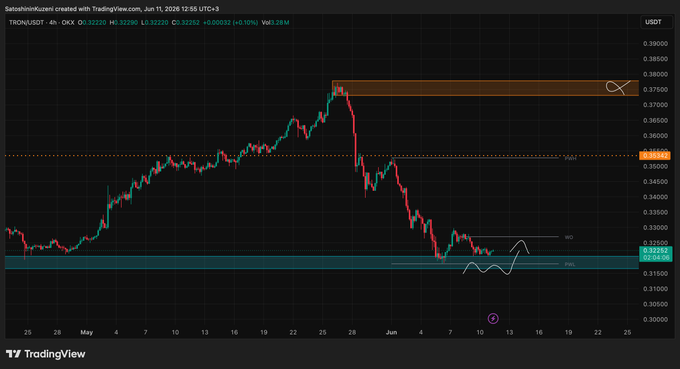Click the 0.30000 price axis label
The height and width of the screenshot is (369, 680).
[x=655, y=320]
